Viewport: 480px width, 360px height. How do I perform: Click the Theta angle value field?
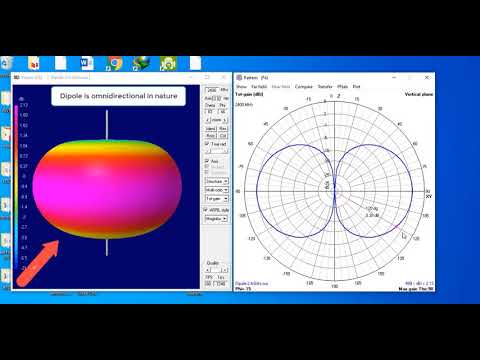pos(210,112)
